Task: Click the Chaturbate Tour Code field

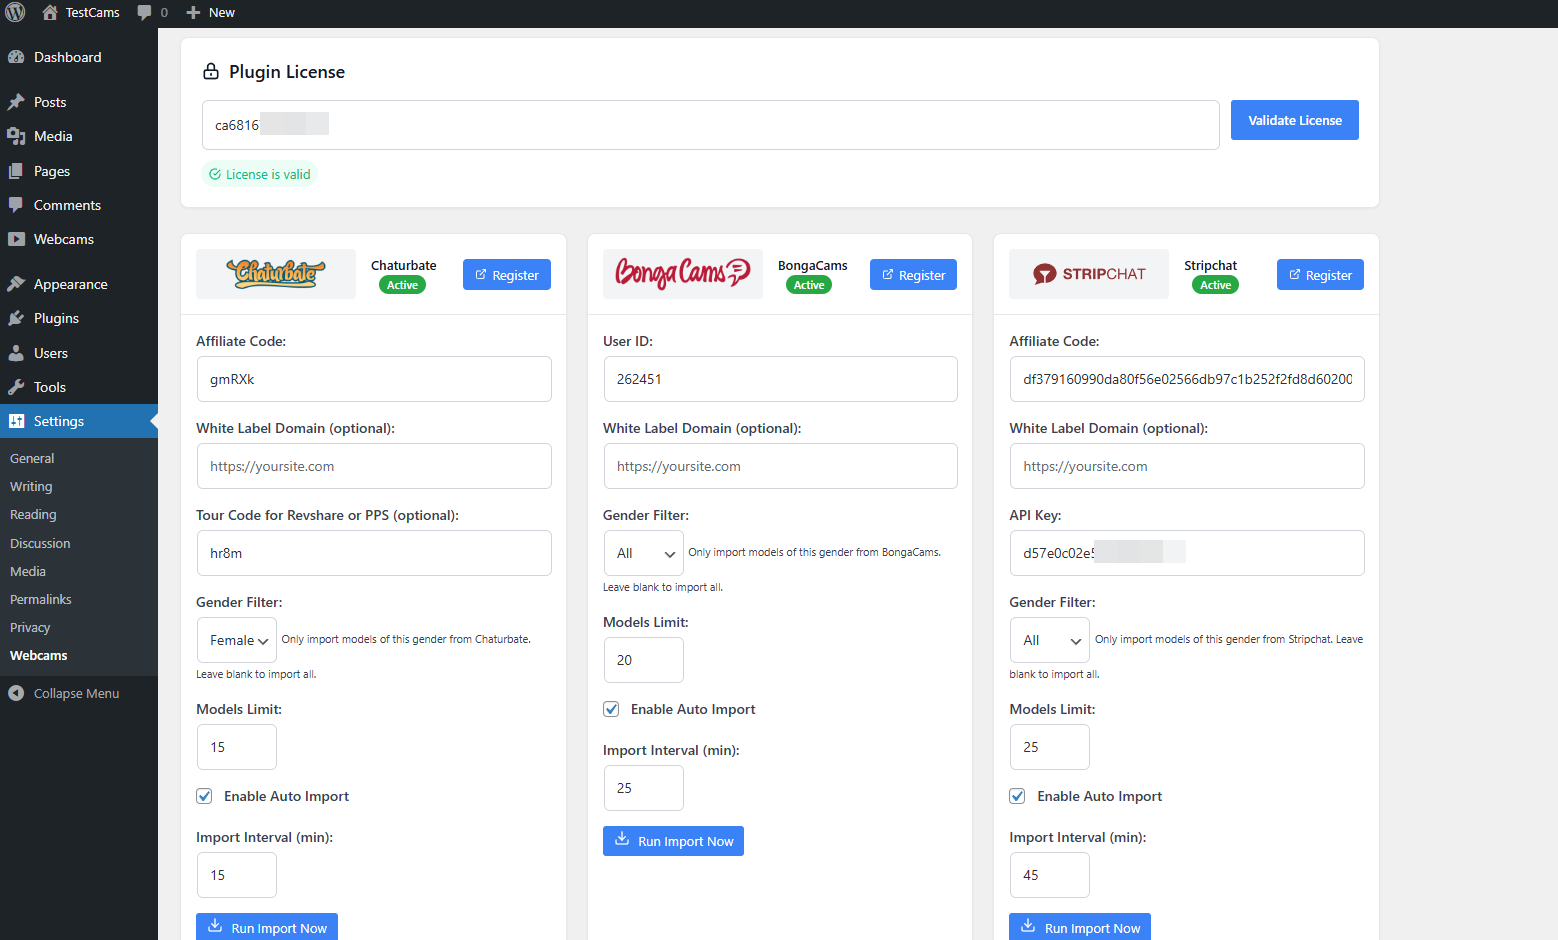Action: tap(374, 553)
